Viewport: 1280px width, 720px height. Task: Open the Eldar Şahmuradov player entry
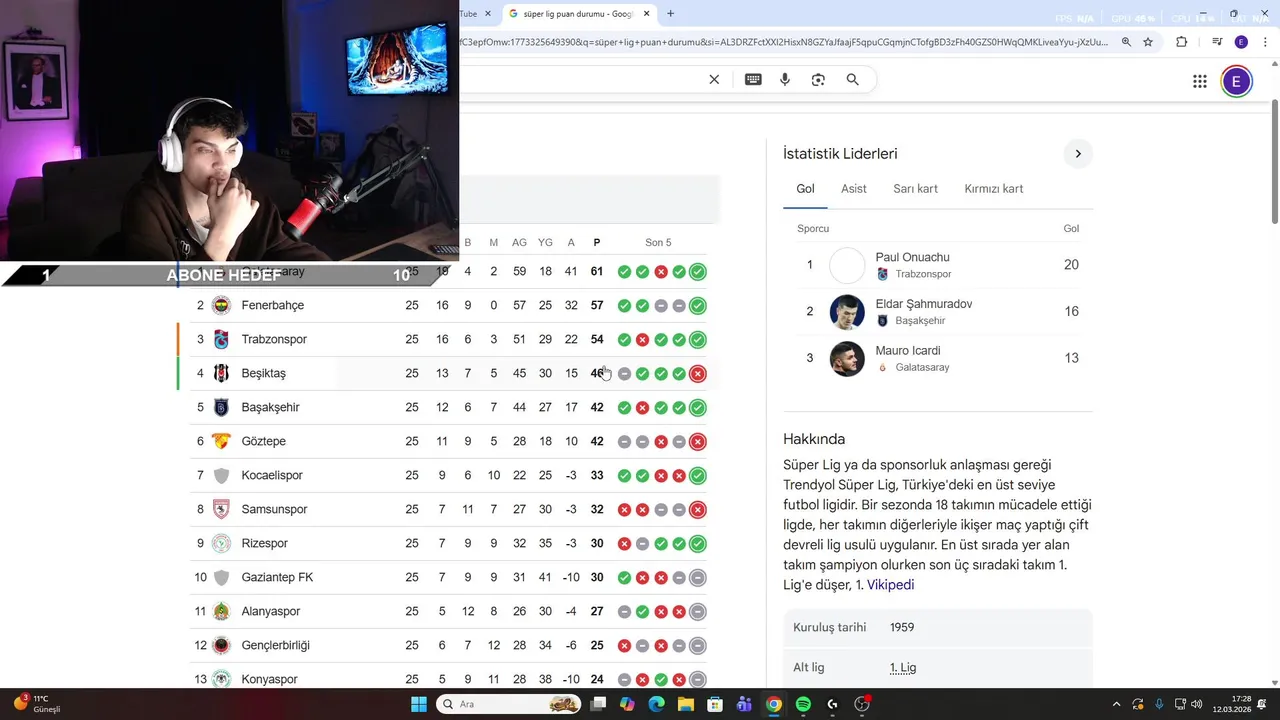938,312
